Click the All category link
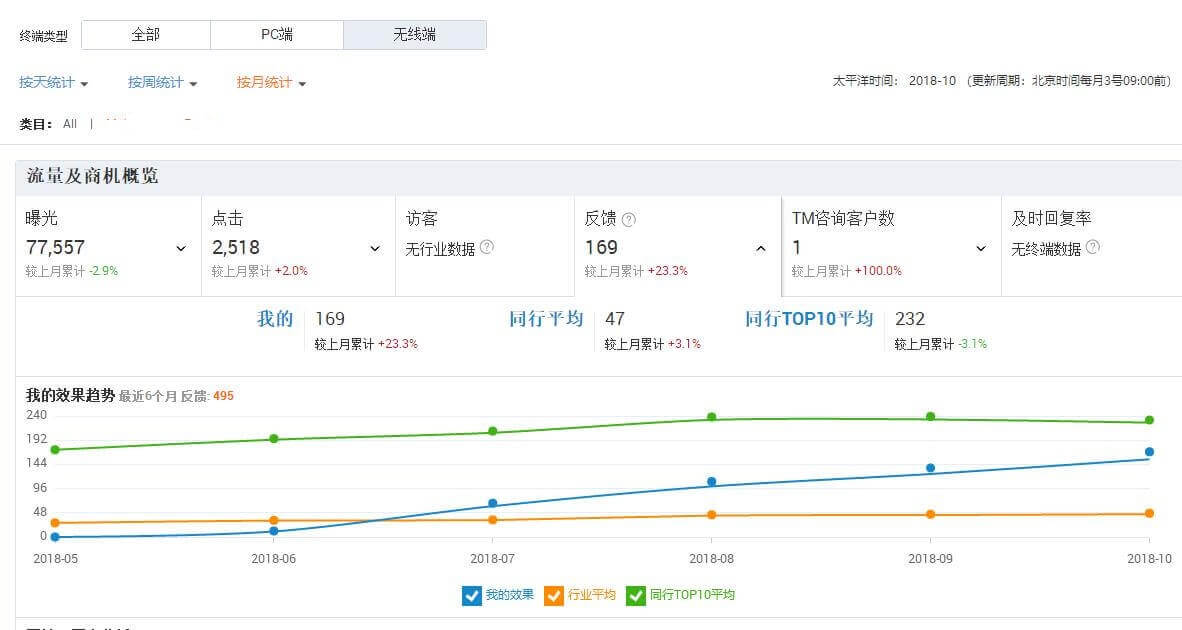1182x630 pixels. 70,124
